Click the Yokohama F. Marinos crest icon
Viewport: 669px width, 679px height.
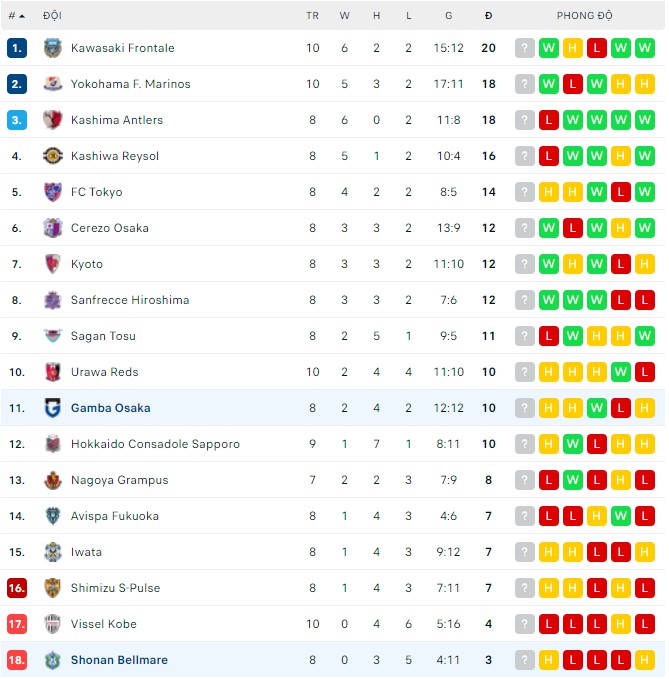click(53, 84)
